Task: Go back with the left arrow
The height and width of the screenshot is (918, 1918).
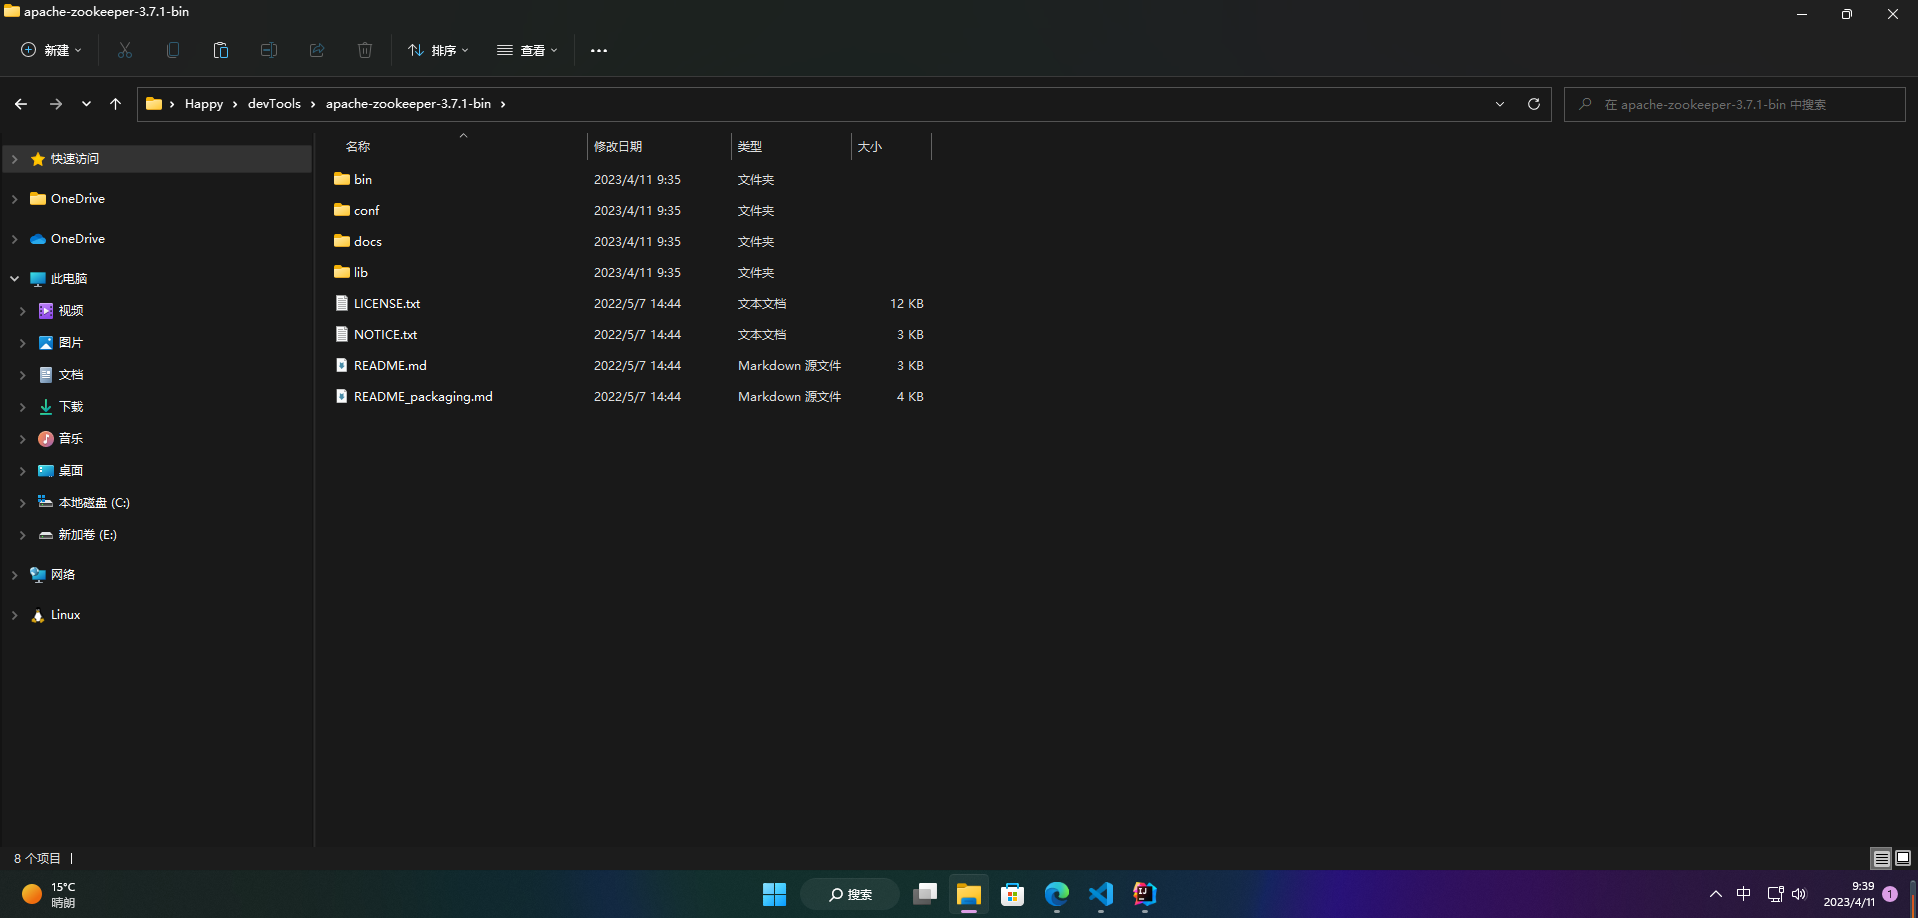Action: 21,104
